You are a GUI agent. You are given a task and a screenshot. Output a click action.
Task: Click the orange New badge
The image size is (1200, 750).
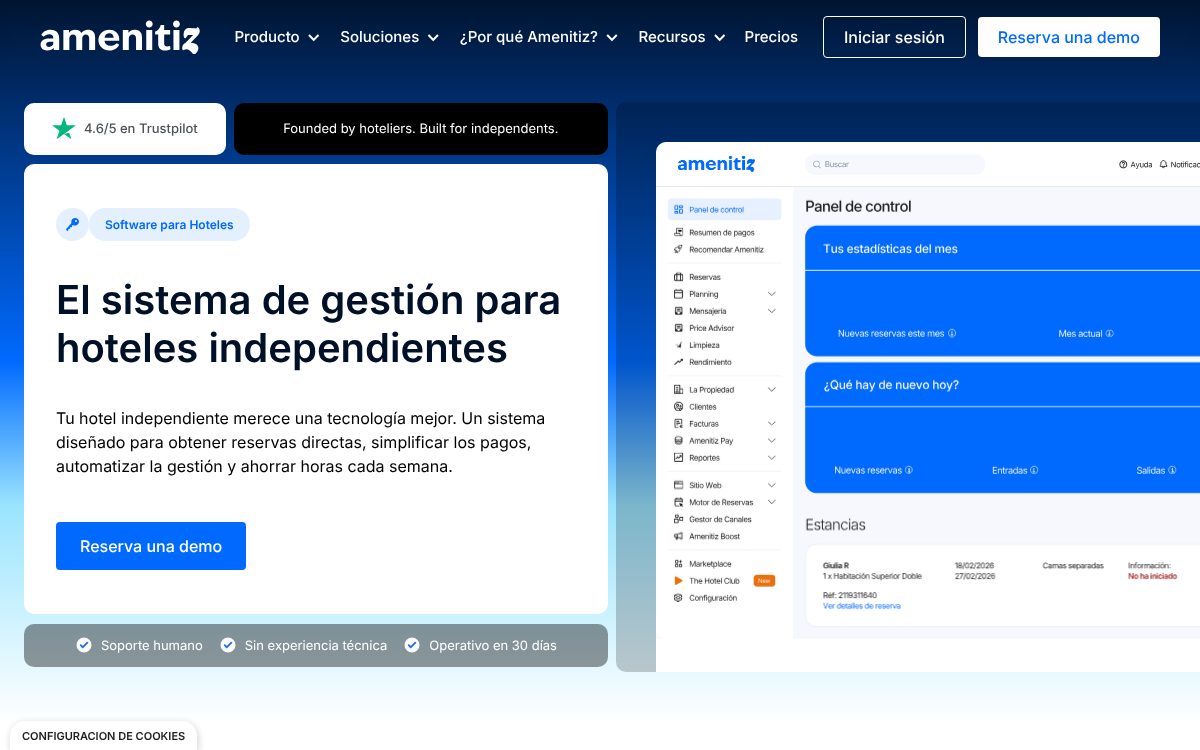tap(764, 581)
